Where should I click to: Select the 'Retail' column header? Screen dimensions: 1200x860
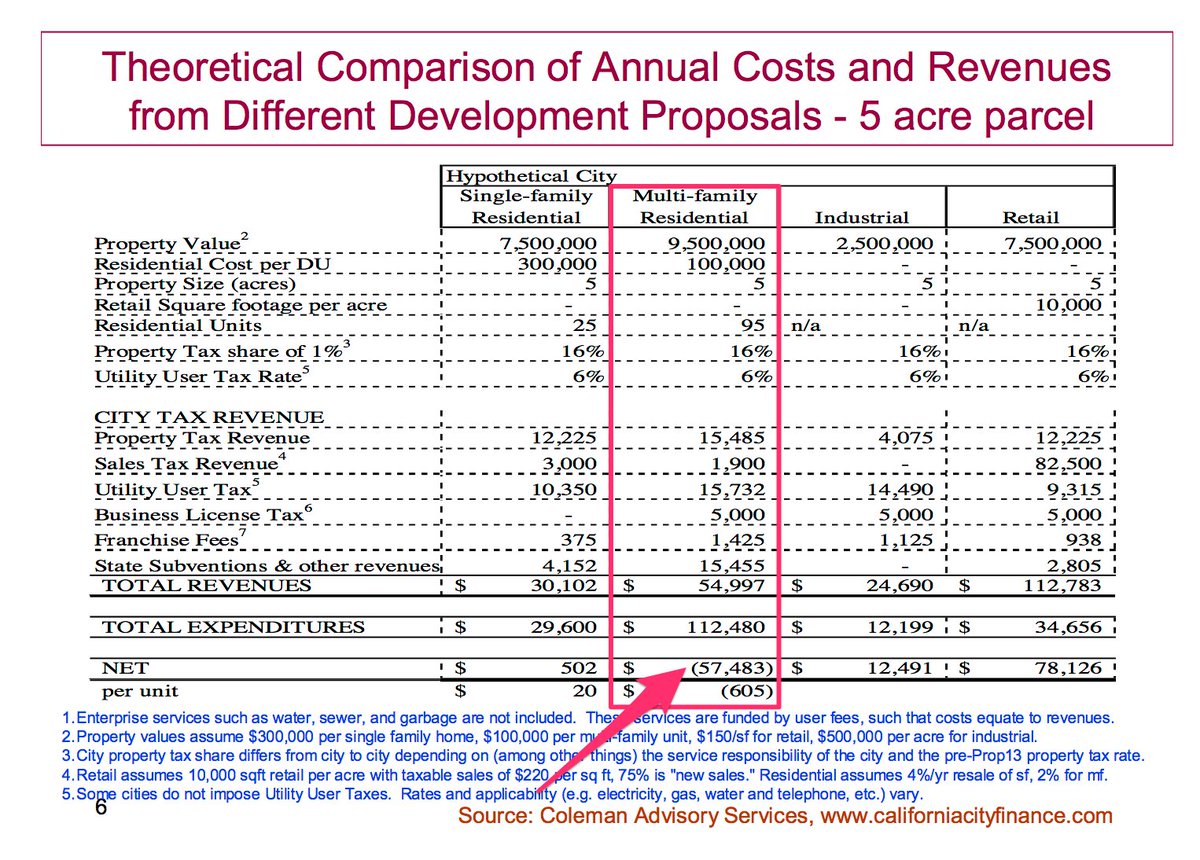point(1030,217)
